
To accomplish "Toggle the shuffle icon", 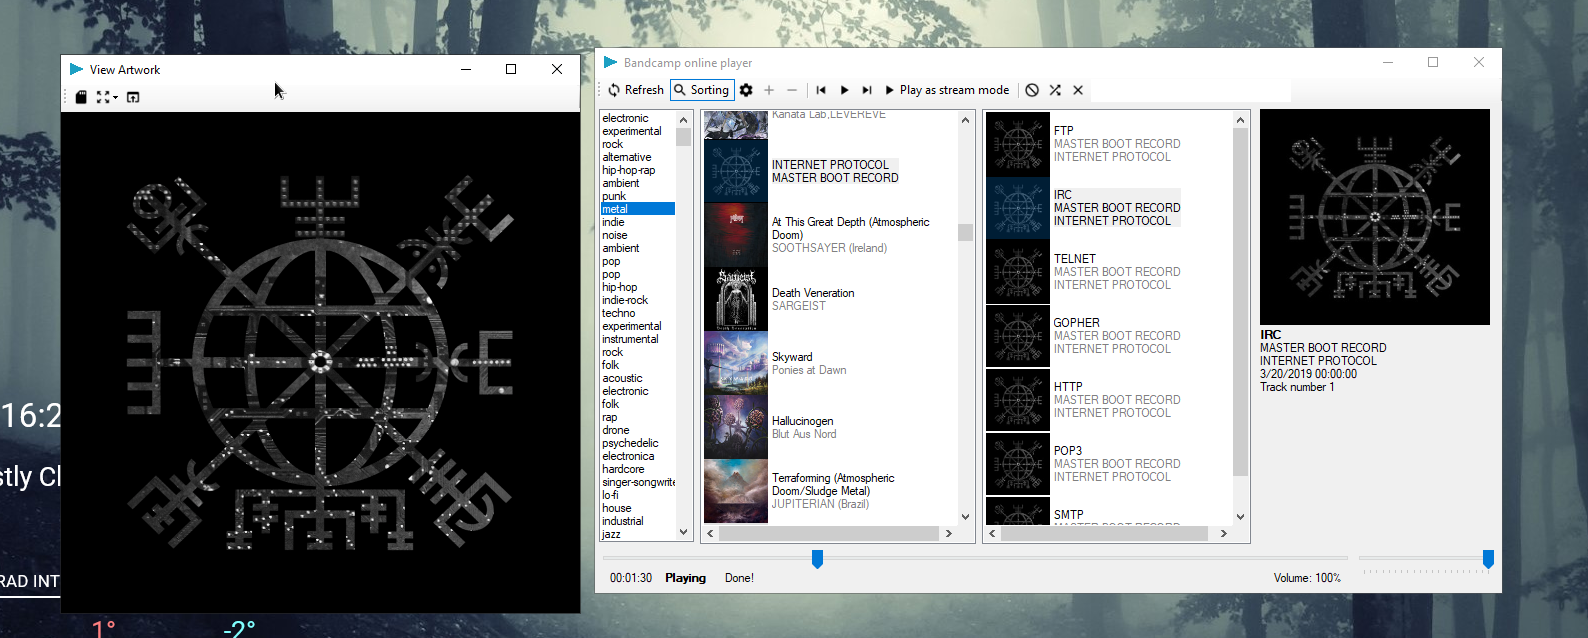I will pos(1055,90).
